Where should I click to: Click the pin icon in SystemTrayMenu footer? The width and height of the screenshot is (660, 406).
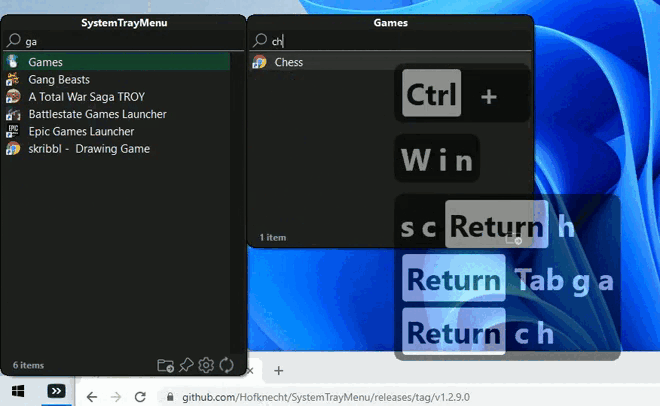pos(187,365)
